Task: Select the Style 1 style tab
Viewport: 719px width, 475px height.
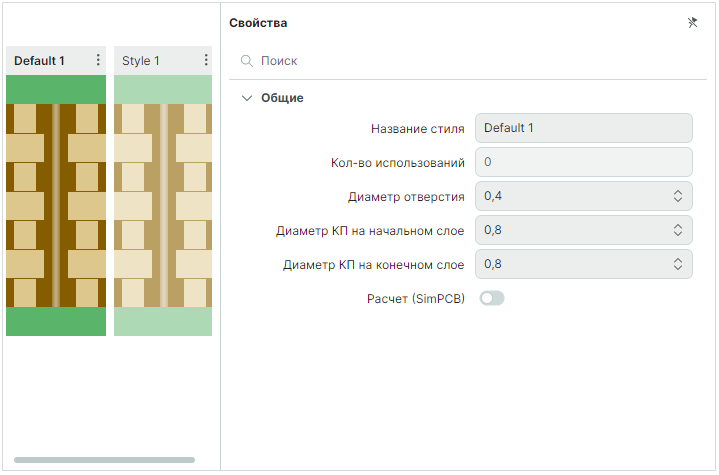Action: (141, 61)
